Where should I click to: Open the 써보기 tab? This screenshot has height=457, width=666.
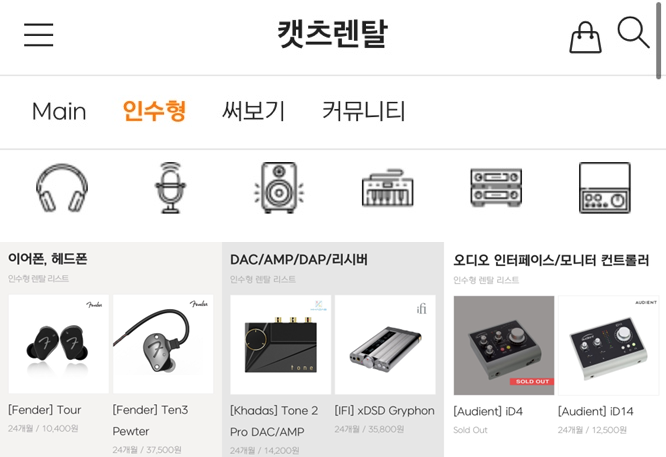pyautogui.click(x=254, y=111)
